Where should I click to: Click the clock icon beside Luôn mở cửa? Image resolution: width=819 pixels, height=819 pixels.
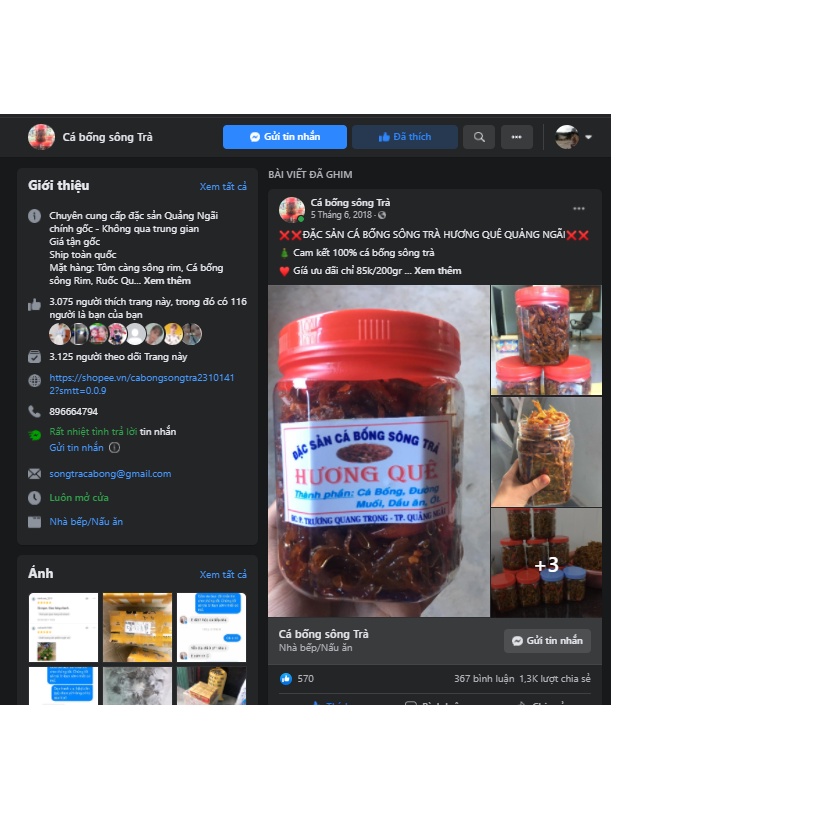click(x=34, y=498)
